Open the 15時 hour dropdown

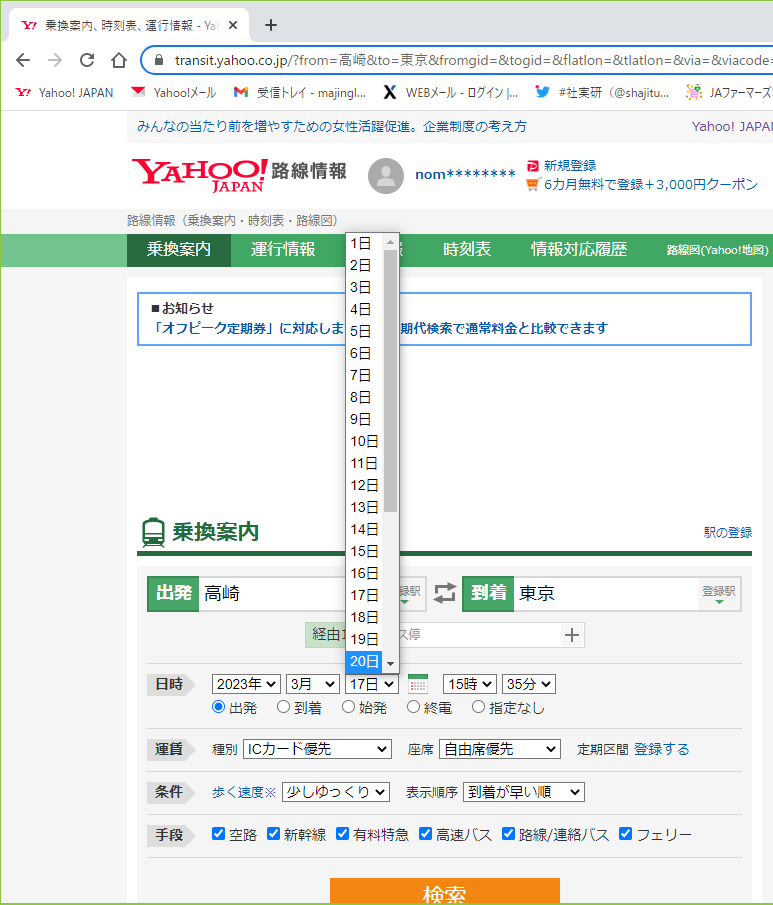point(469,684)
